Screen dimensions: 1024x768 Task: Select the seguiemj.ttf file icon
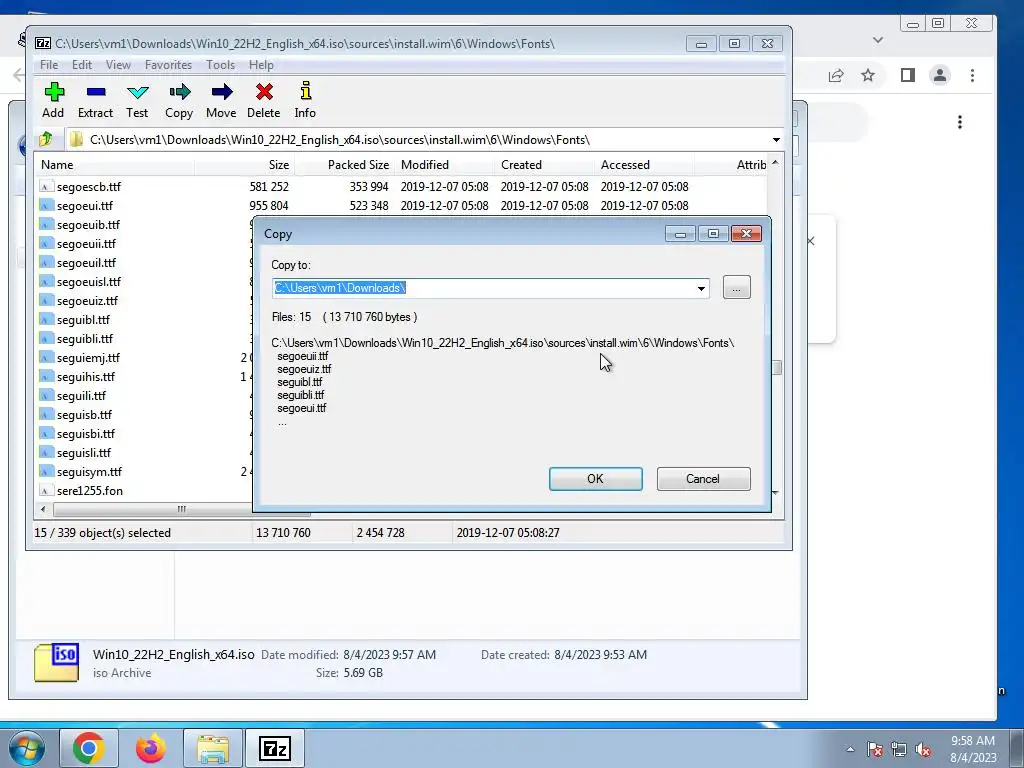pos(46,358)
